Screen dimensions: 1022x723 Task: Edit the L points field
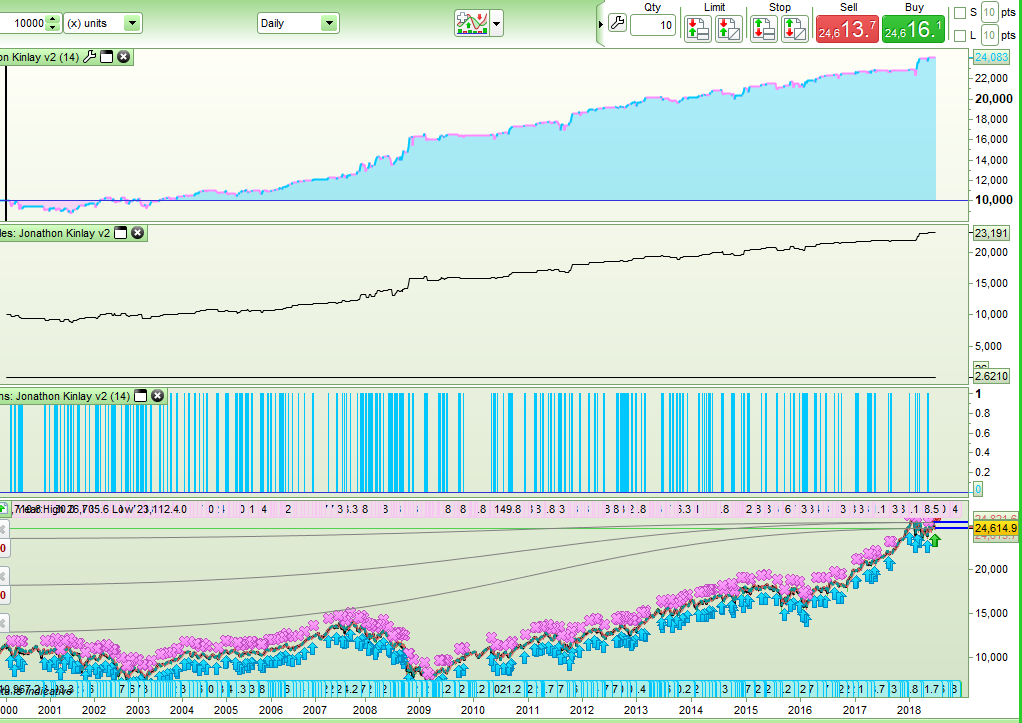(989, 35)
